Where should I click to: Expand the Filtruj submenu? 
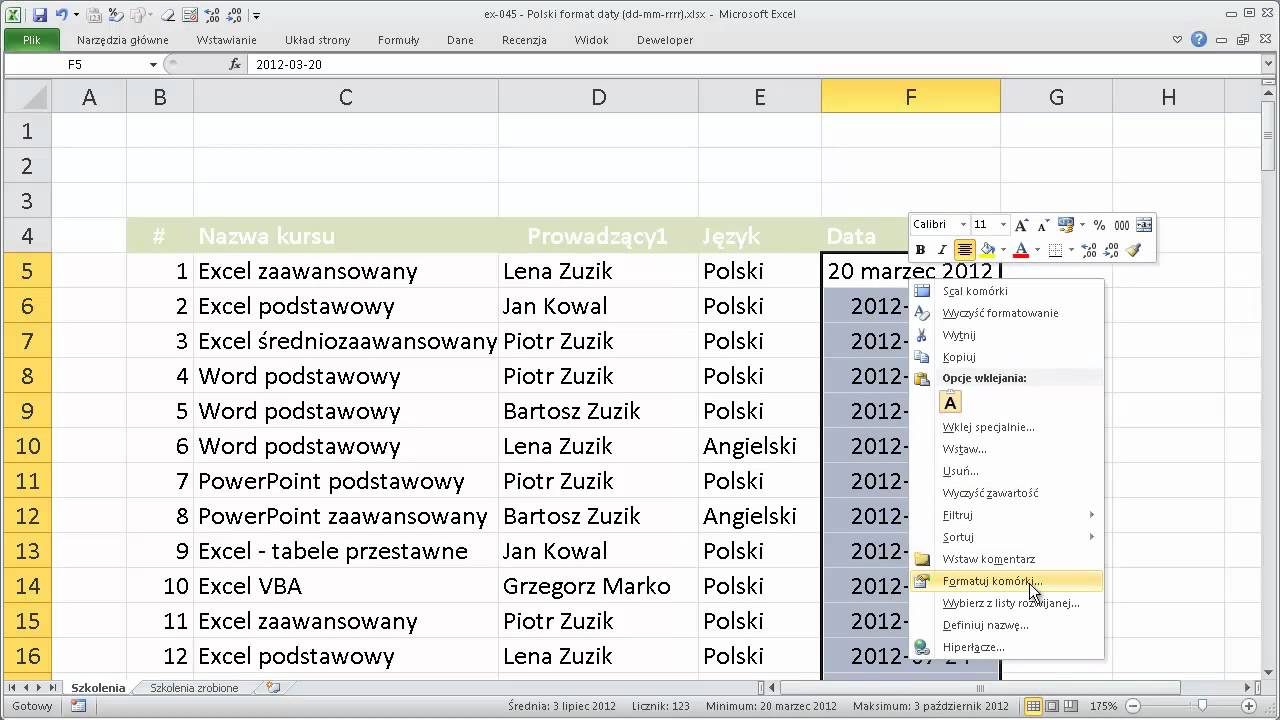(1006, 515)
